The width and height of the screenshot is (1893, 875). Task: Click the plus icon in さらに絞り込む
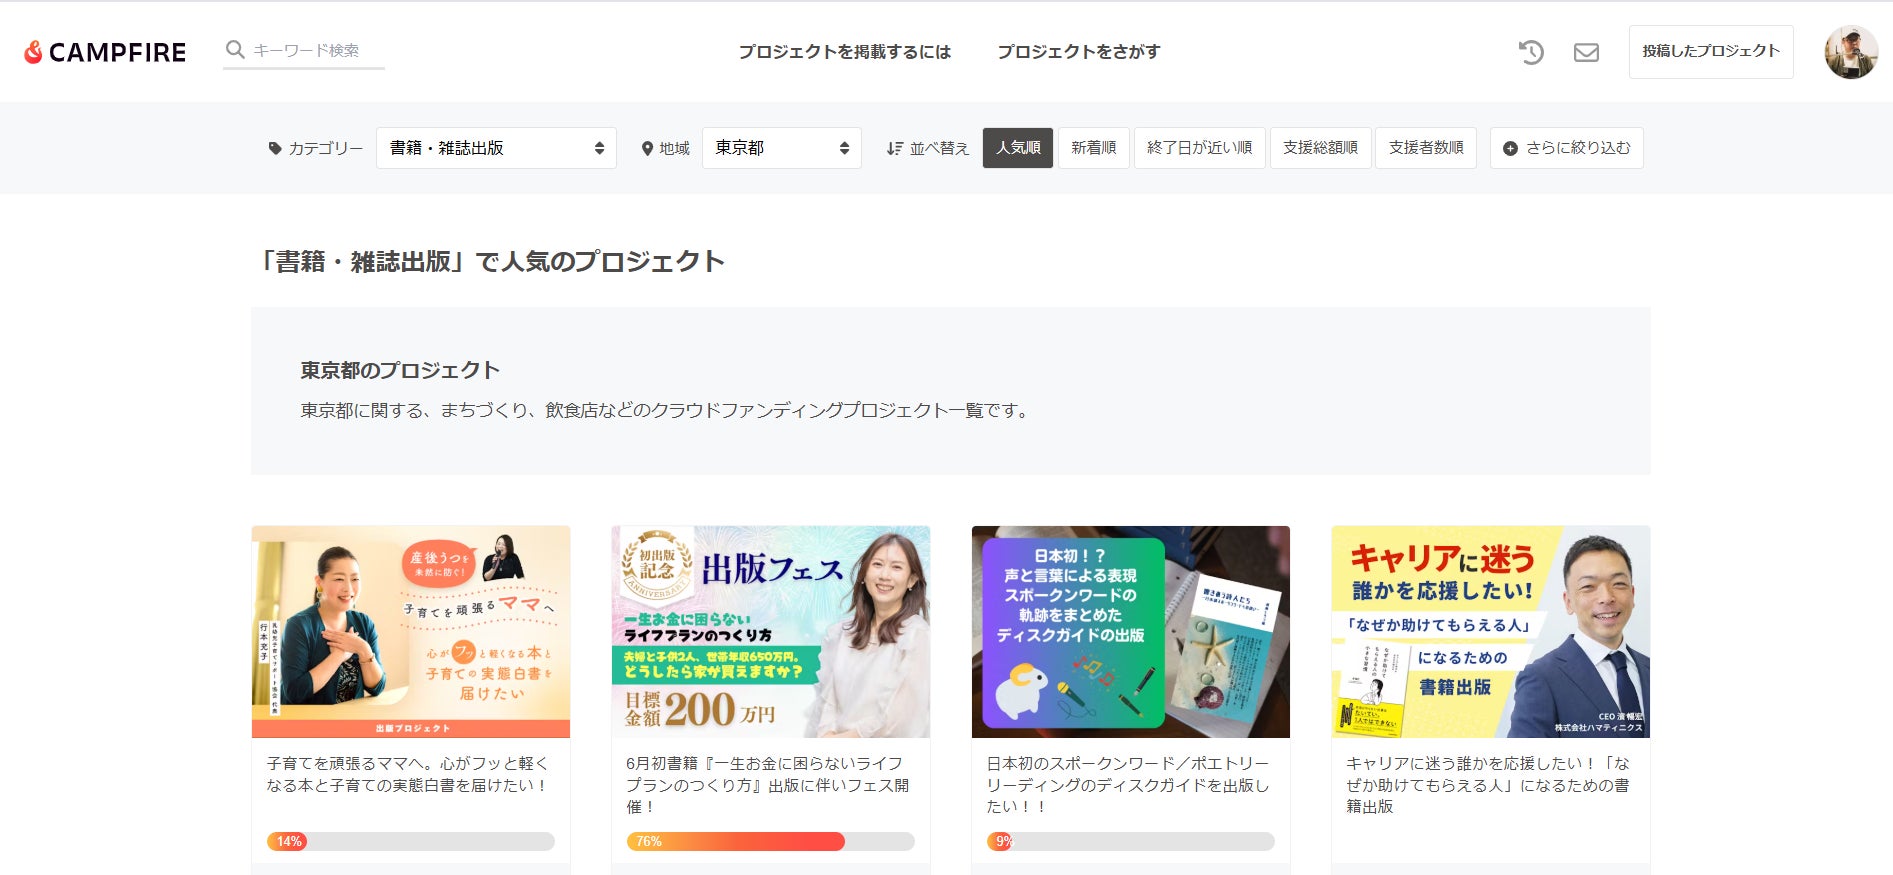1510,148
